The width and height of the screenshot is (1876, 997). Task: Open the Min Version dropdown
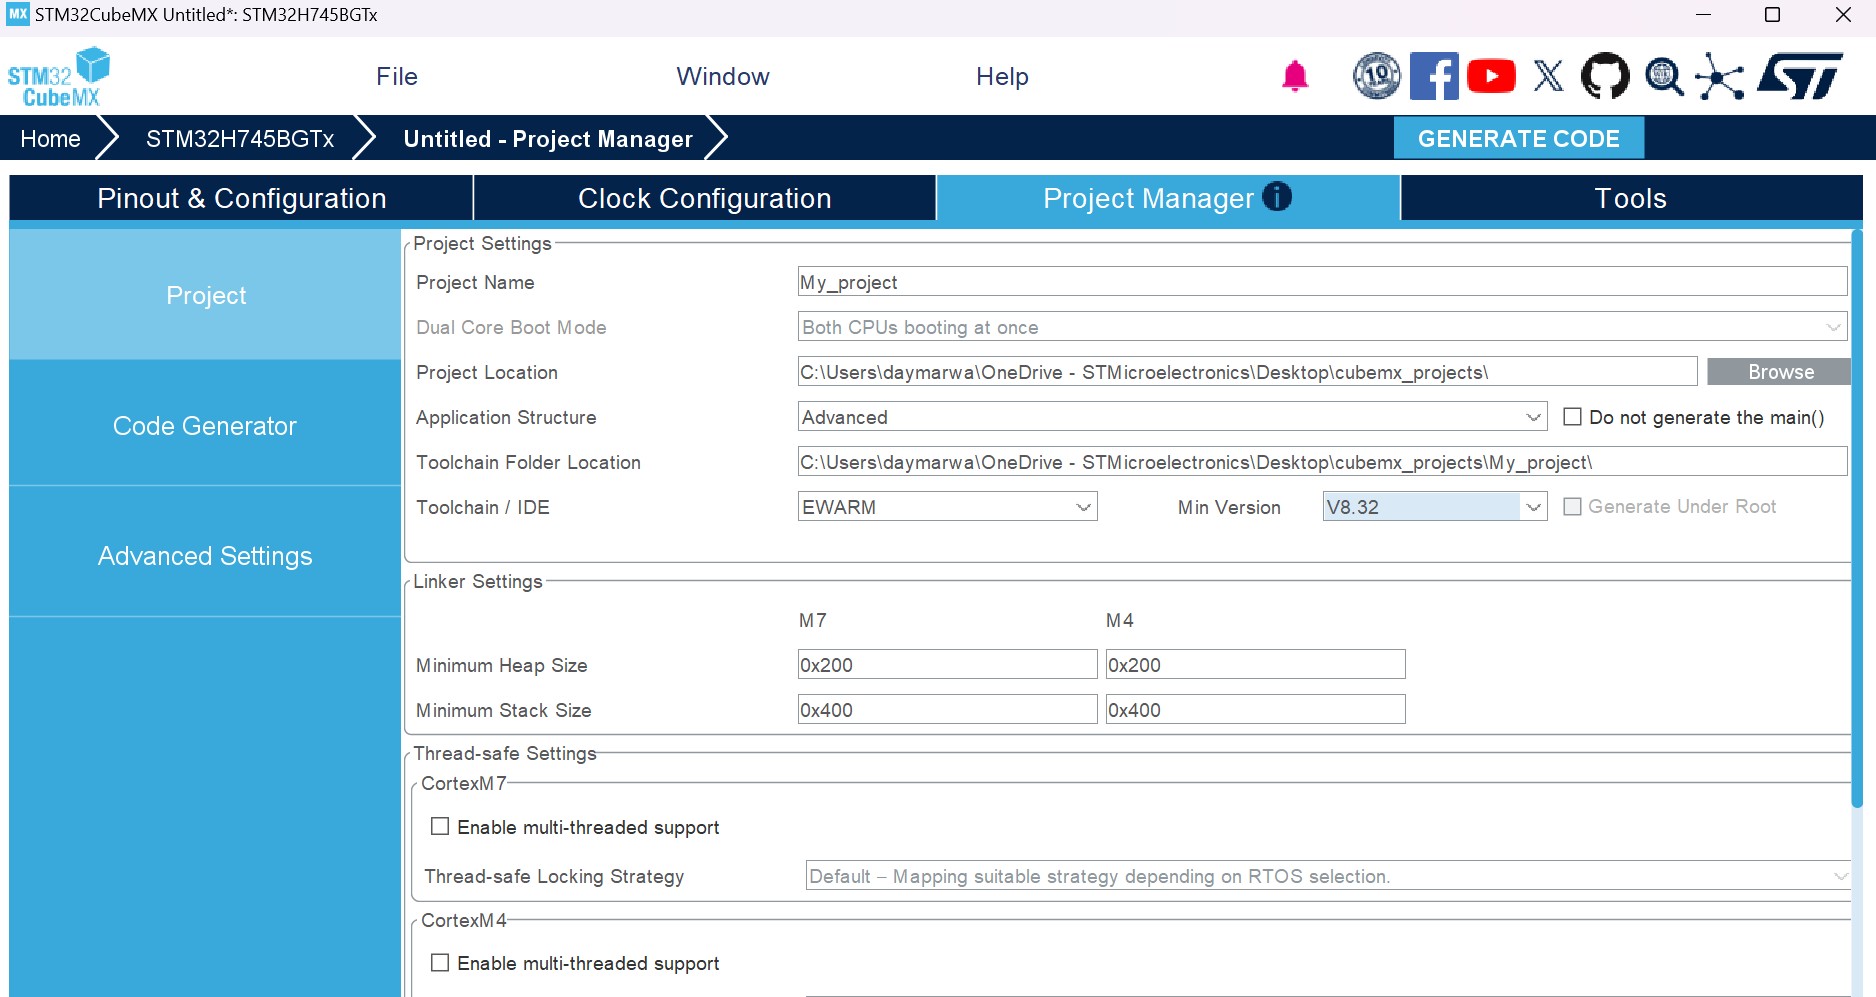[x=1435, y=507]
